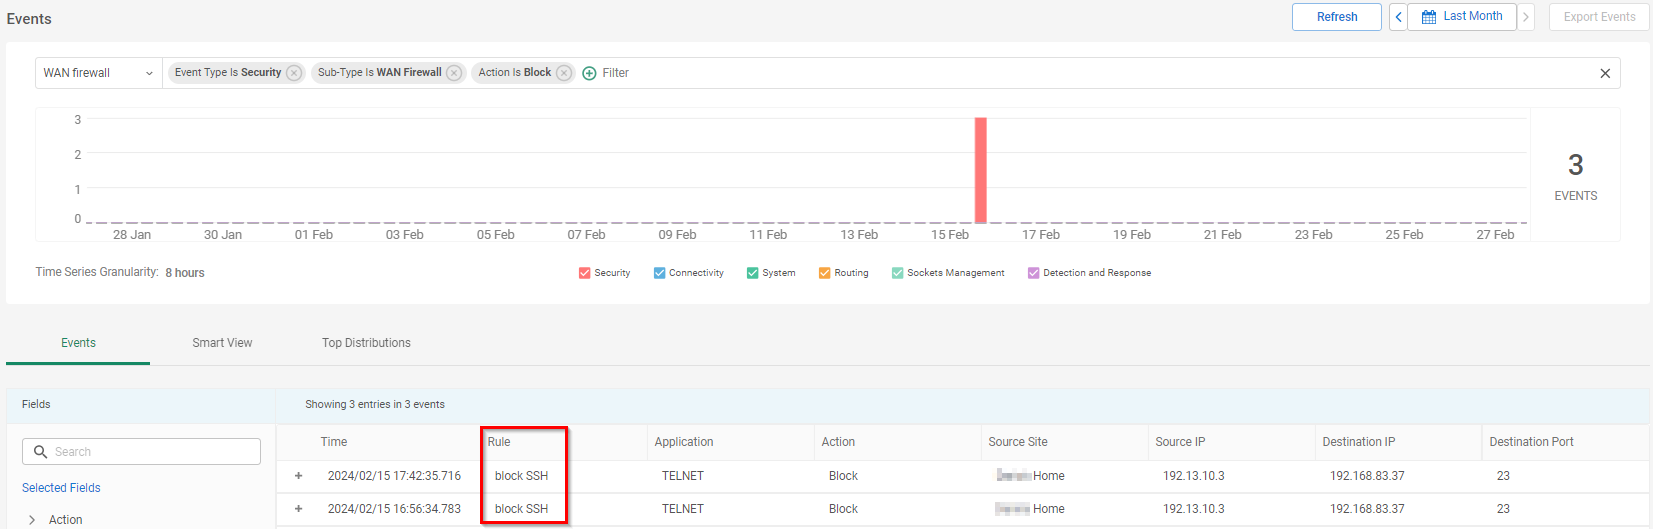Remove the Event Type Is Security filter
Viewport: 1653px width, 529px height.
294,73
